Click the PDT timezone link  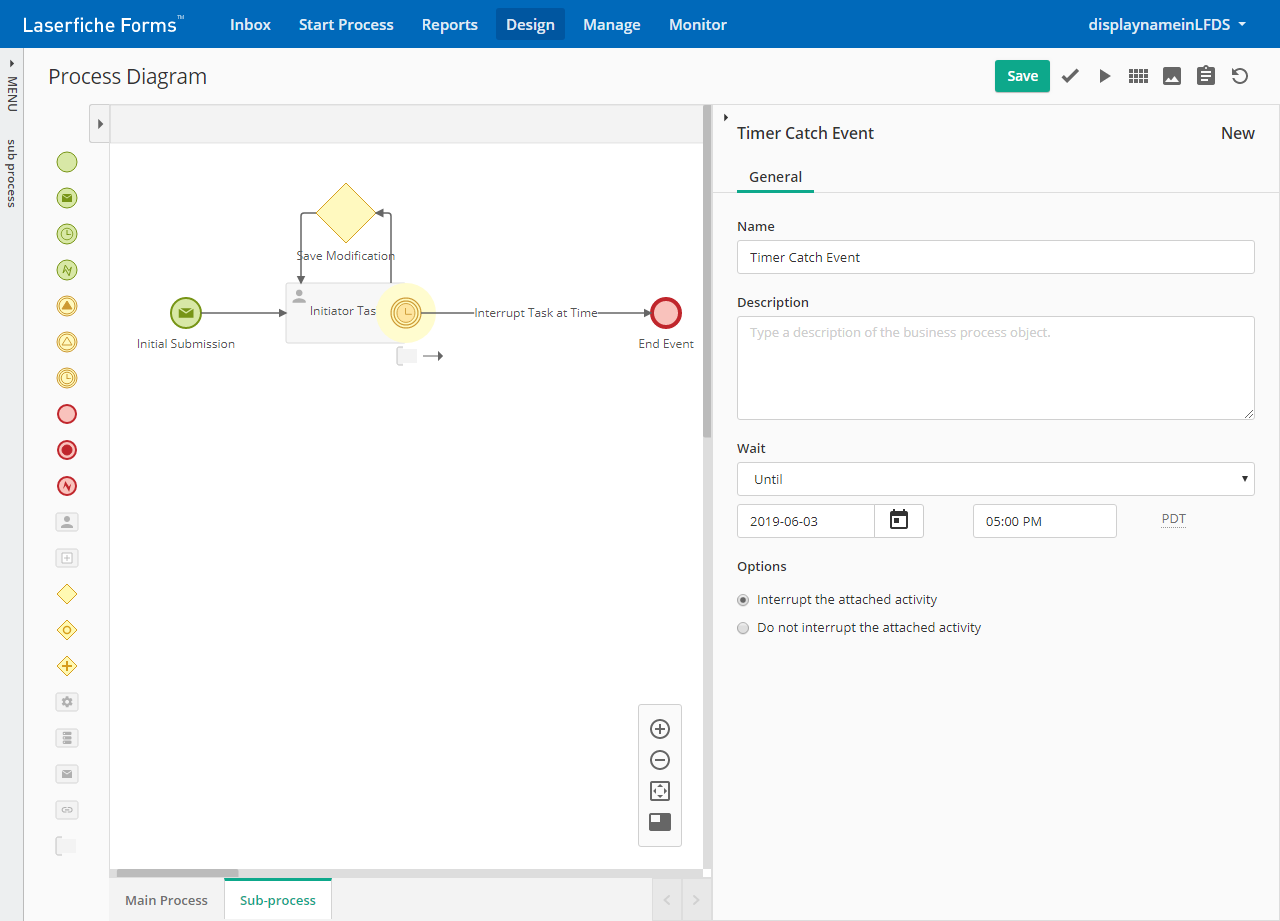[1173, 519]
